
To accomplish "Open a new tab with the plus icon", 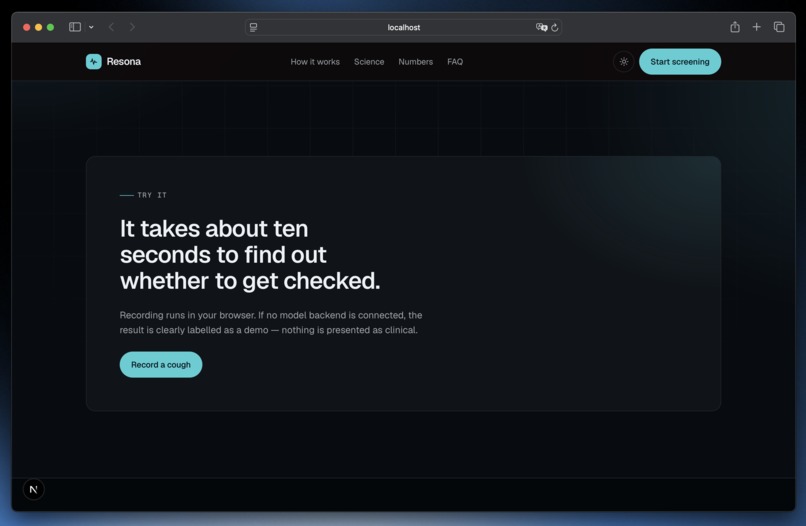I will [757, 27].
